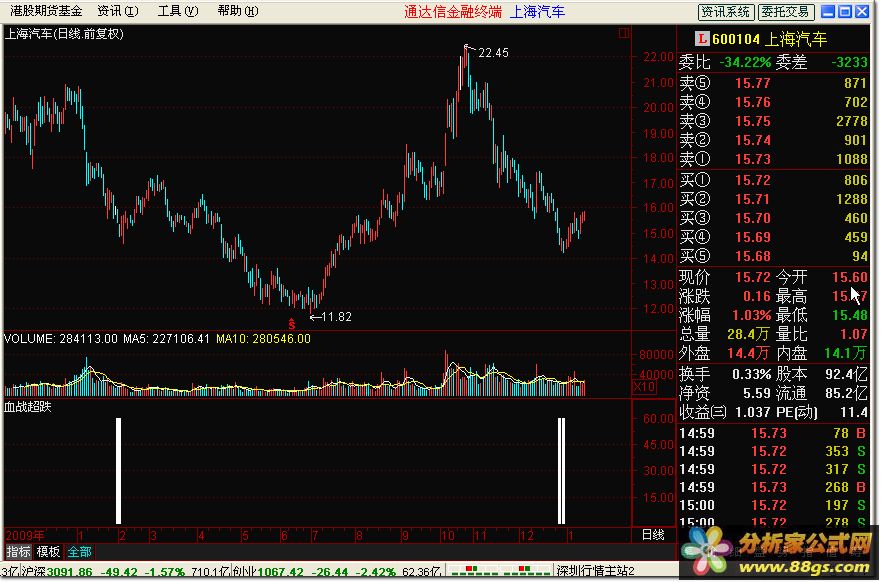
Task: Click the 内盘 value 14.1万
Action: (846, 353)
